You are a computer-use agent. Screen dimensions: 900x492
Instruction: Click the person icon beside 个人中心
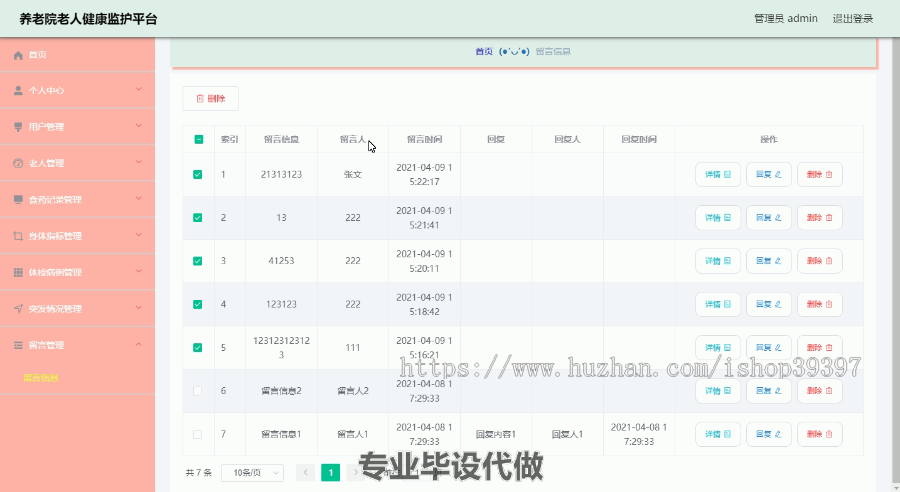tap(18, 91)
